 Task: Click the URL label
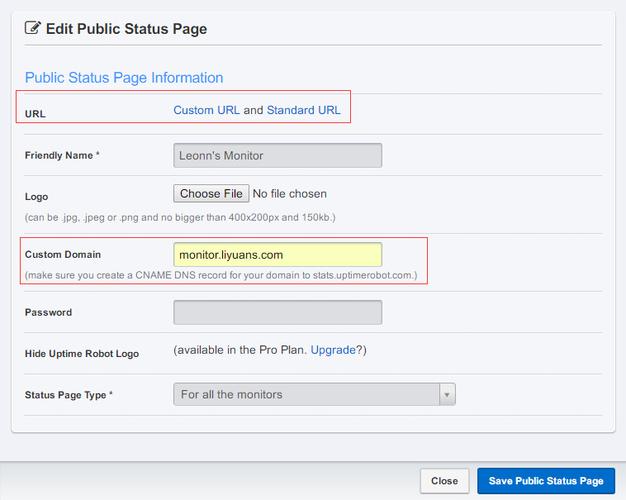pyautogui.click(x=35, y=114)
